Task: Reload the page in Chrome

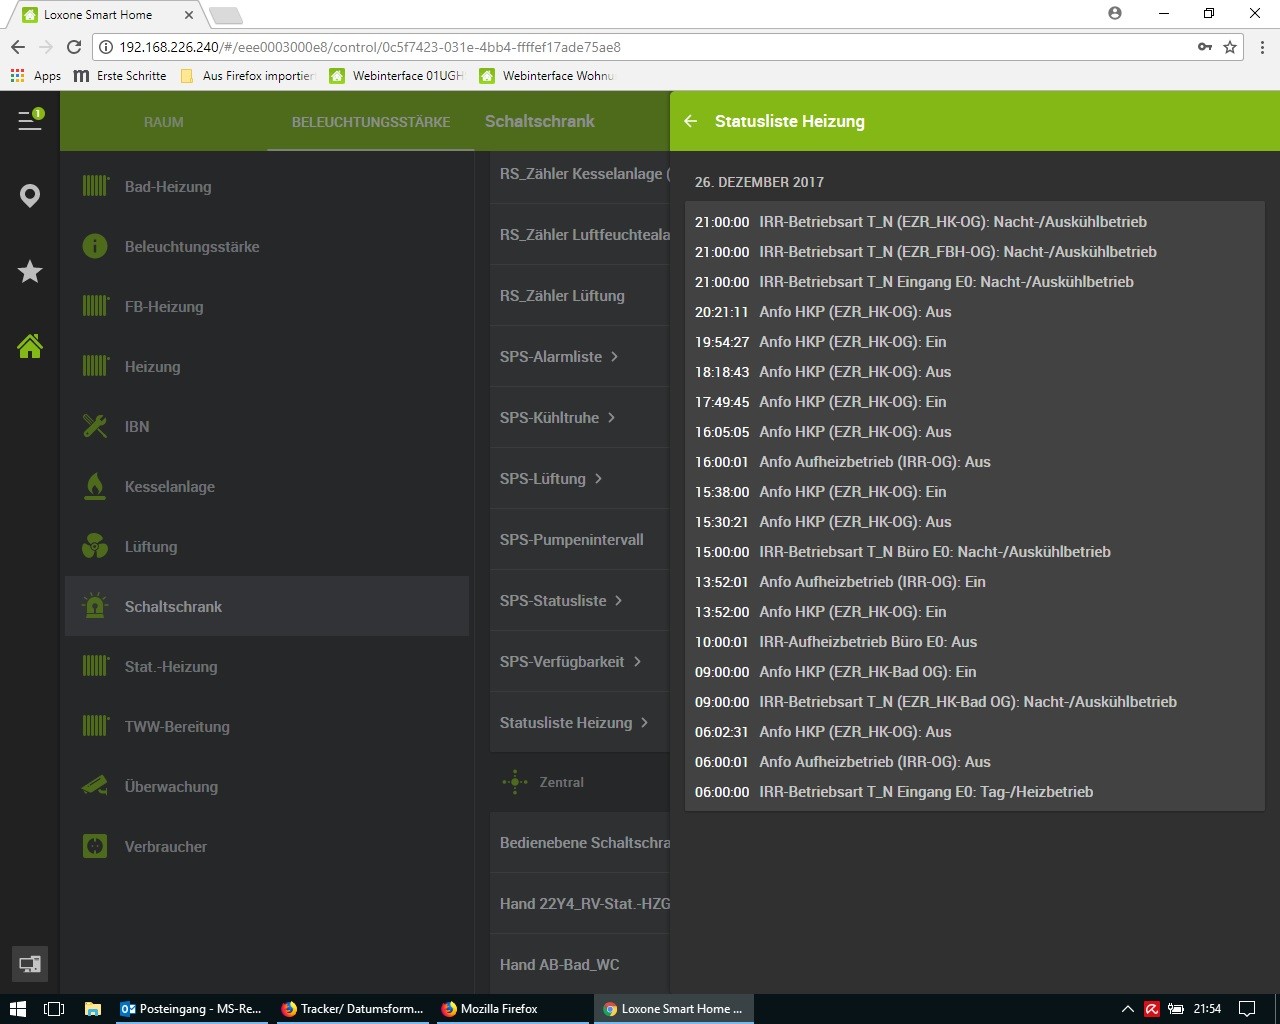Action: tap(73, 47)
